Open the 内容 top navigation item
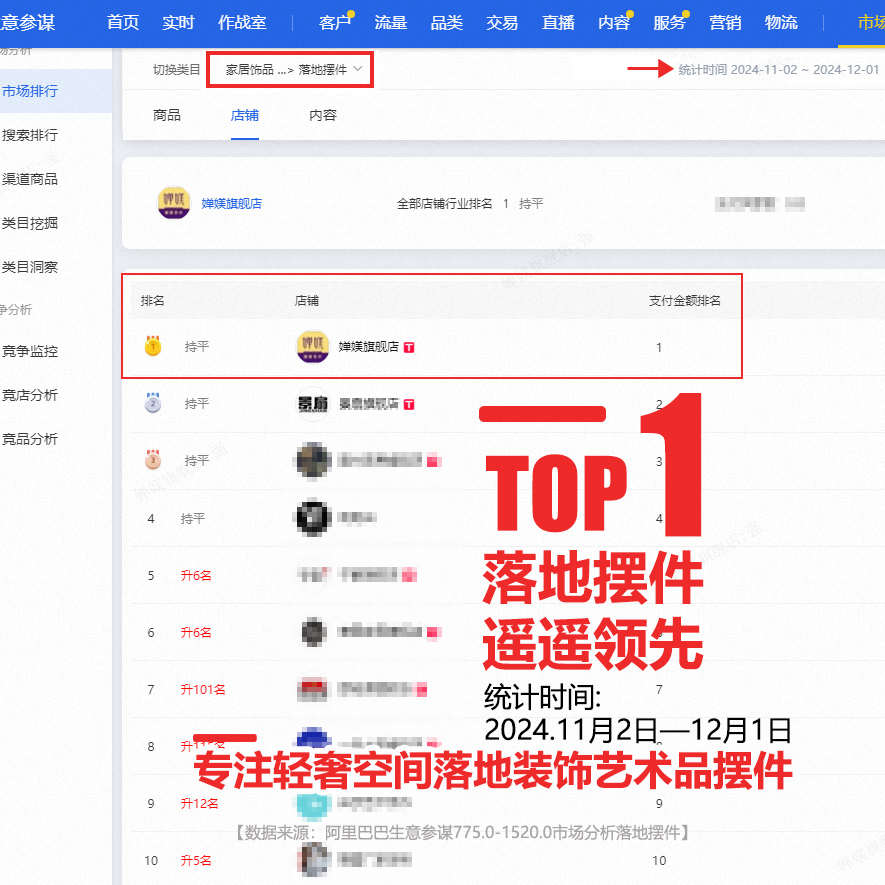 pos(614,23)
